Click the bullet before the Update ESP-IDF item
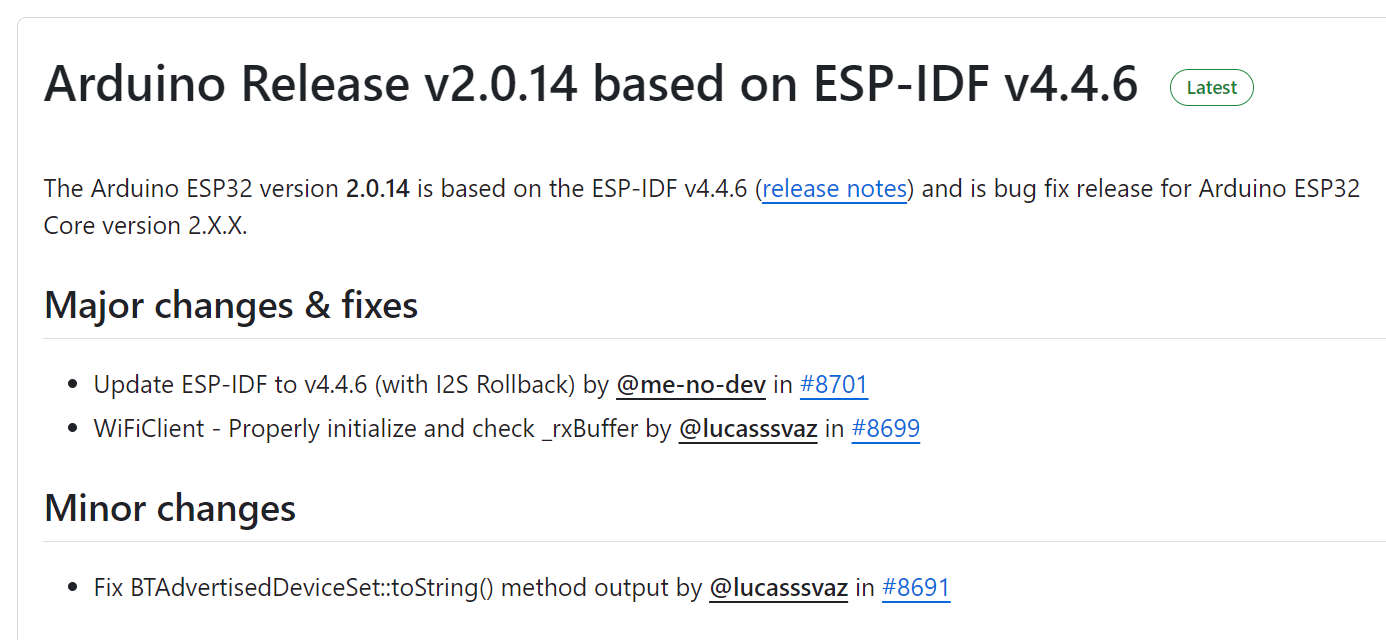1386x640 pixels. (x=72, y=385)
